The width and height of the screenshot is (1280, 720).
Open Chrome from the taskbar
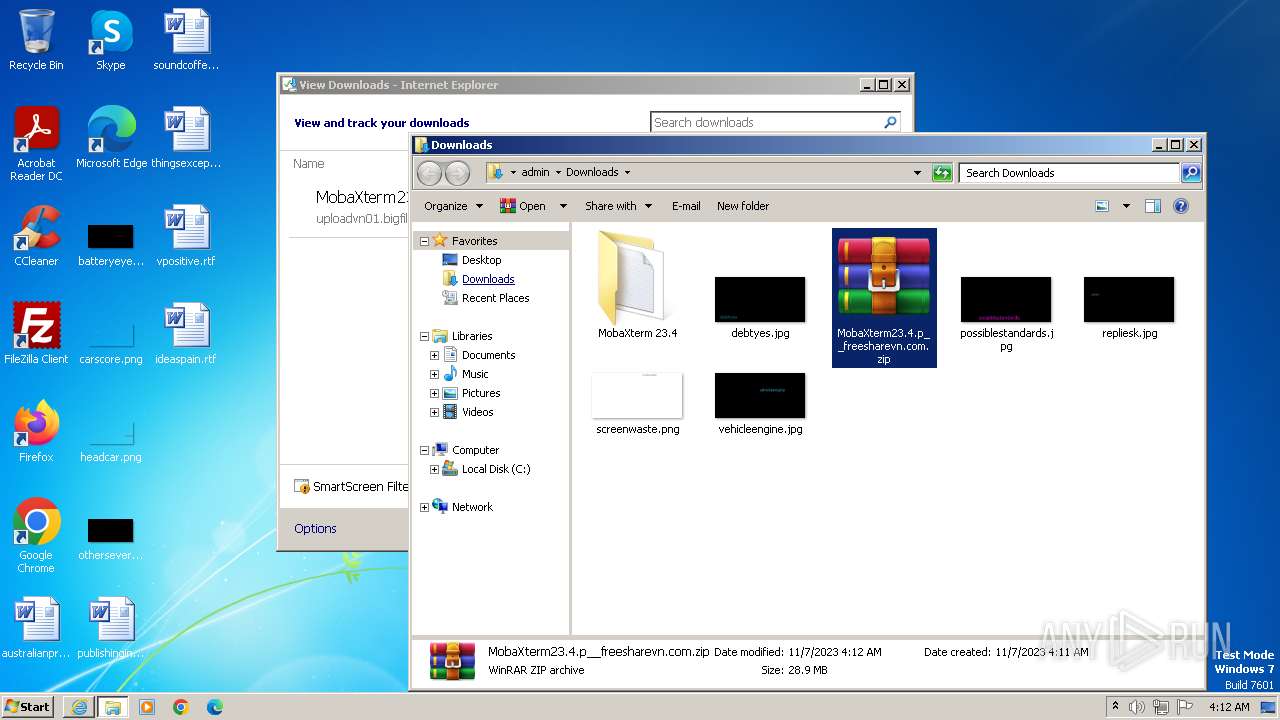180,707
